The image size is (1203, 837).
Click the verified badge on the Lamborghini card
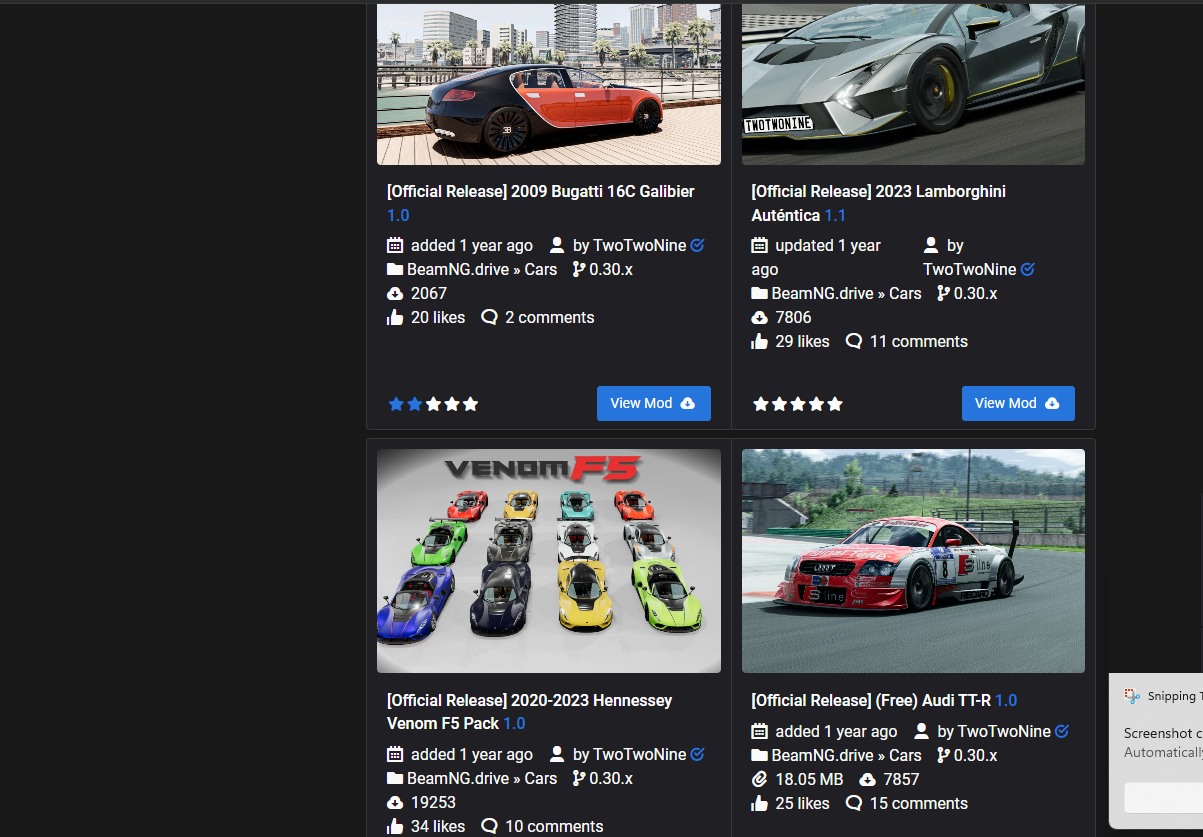coord(1028,269)
